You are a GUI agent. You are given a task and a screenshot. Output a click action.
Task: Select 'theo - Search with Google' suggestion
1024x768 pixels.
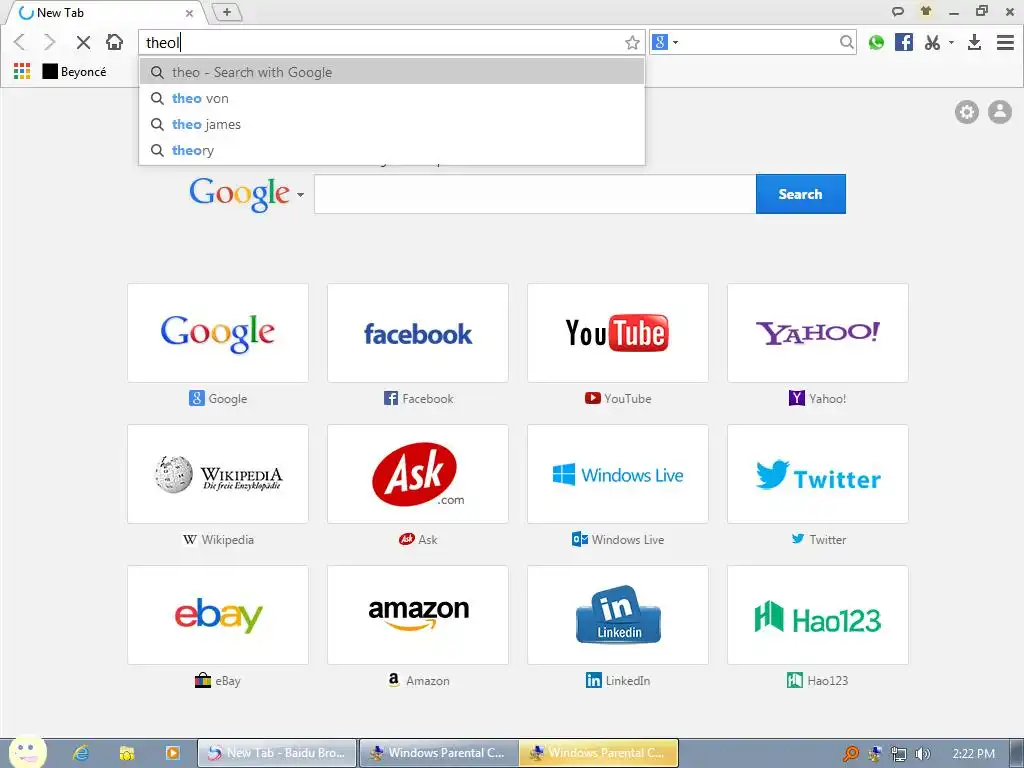point(392,72)
